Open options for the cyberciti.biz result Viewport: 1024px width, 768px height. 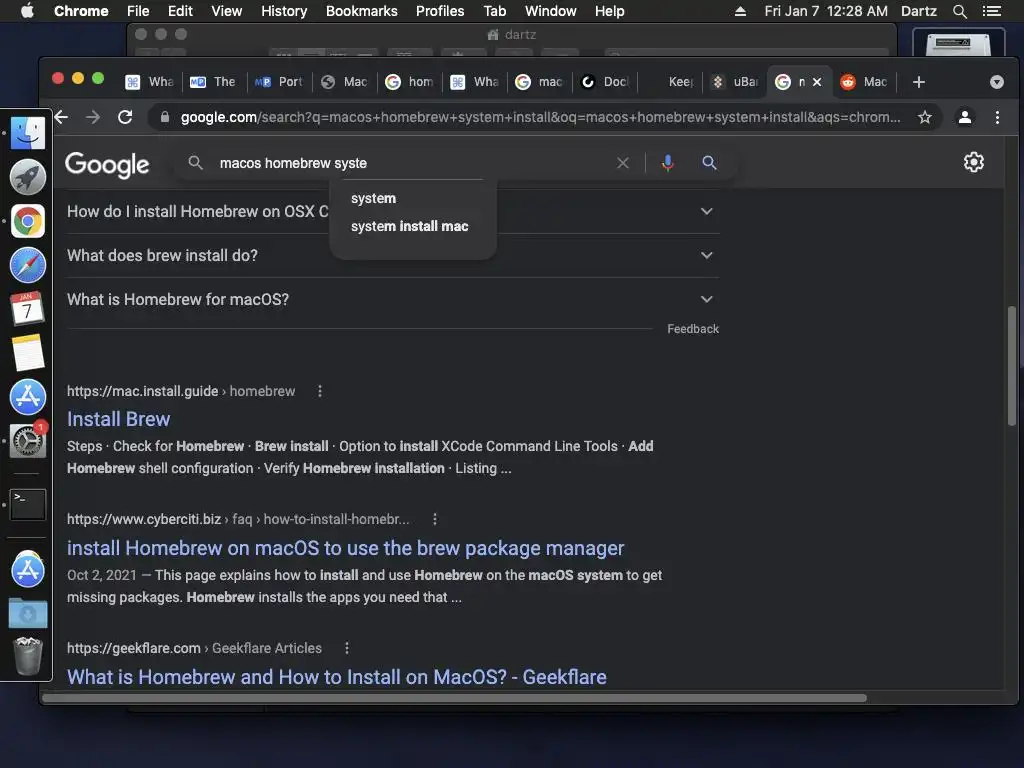(435, 519)
